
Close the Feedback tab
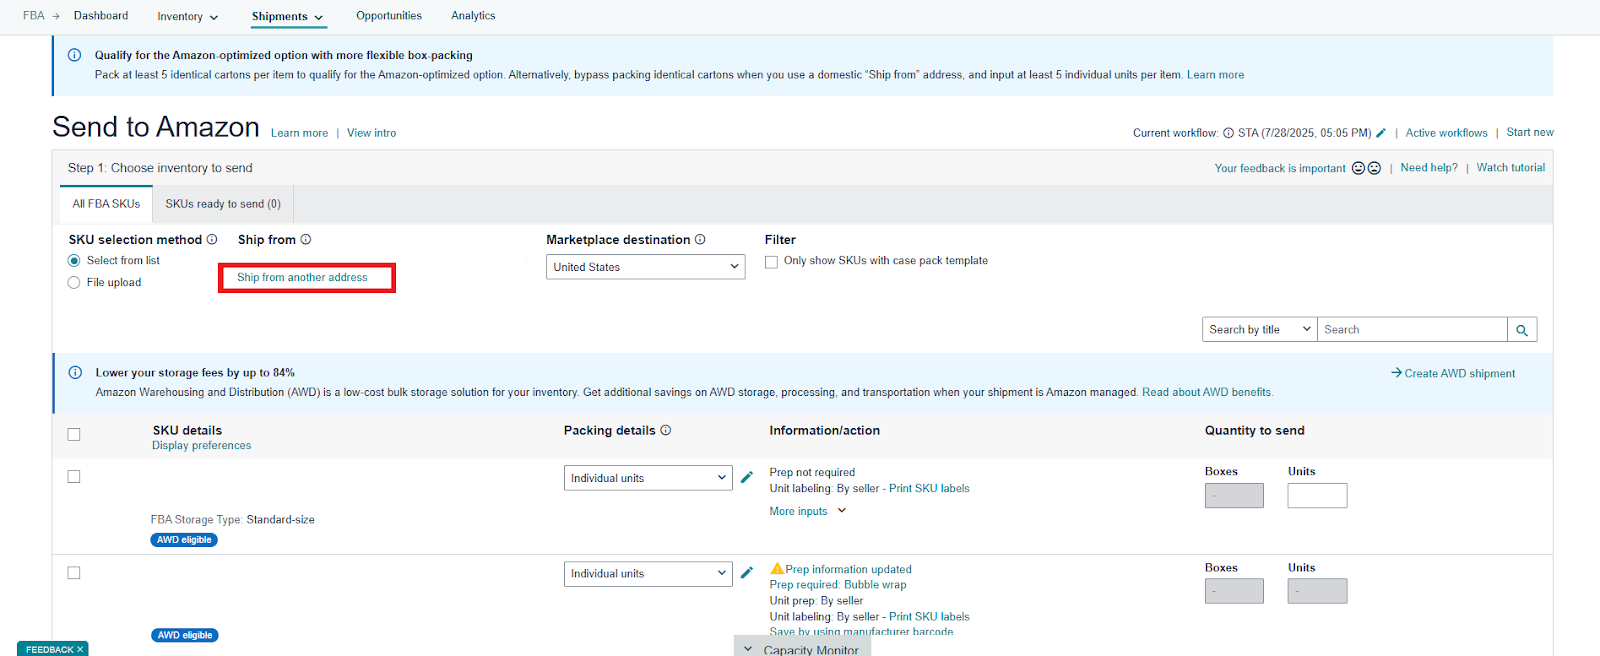(x=80, y=650)
